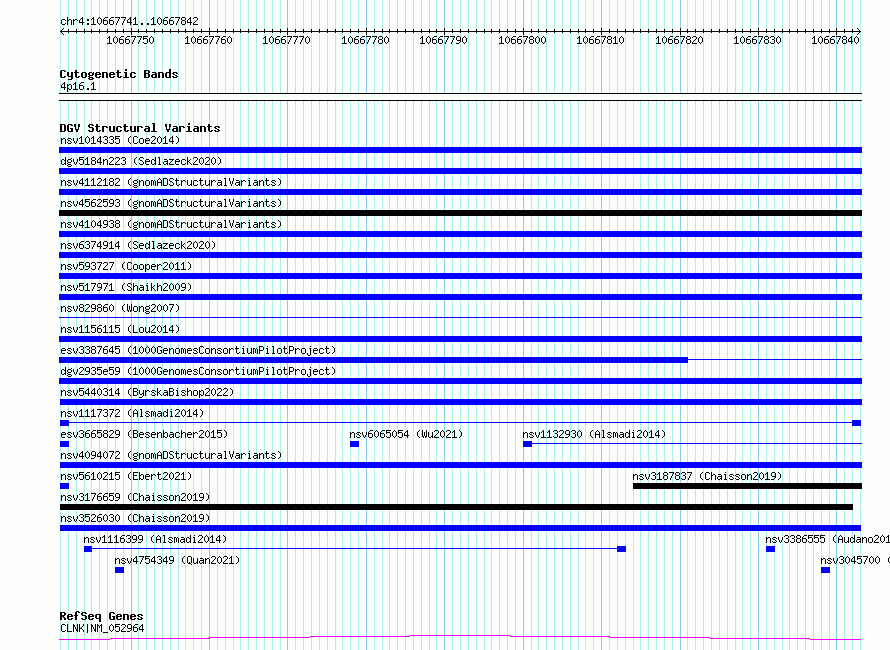This screenshot has height=650, width=890.
Task: Open nsv1116399 (Alsmadi2014) label
Action: click(155, 539)
